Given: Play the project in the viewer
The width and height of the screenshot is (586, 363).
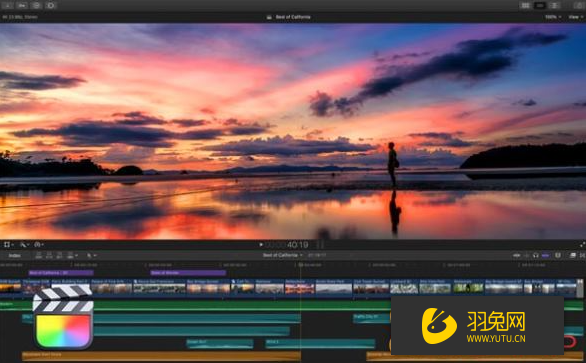Looking at the screenshot, I should coord(261,245).
